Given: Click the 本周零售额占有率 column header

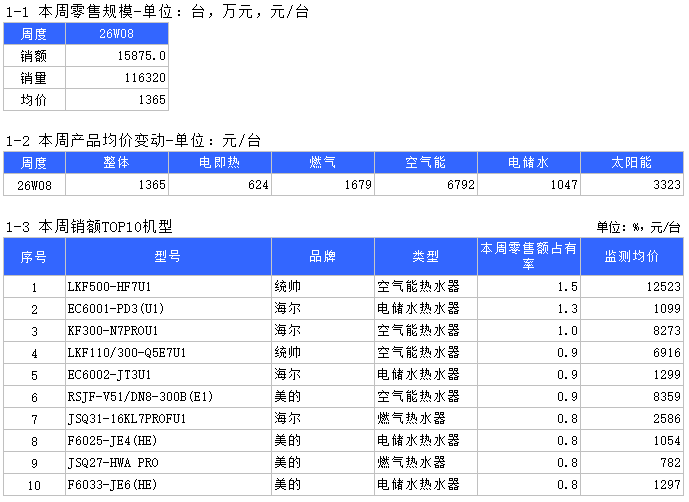Looking at the screenshot, I should [x=529, y=256].
